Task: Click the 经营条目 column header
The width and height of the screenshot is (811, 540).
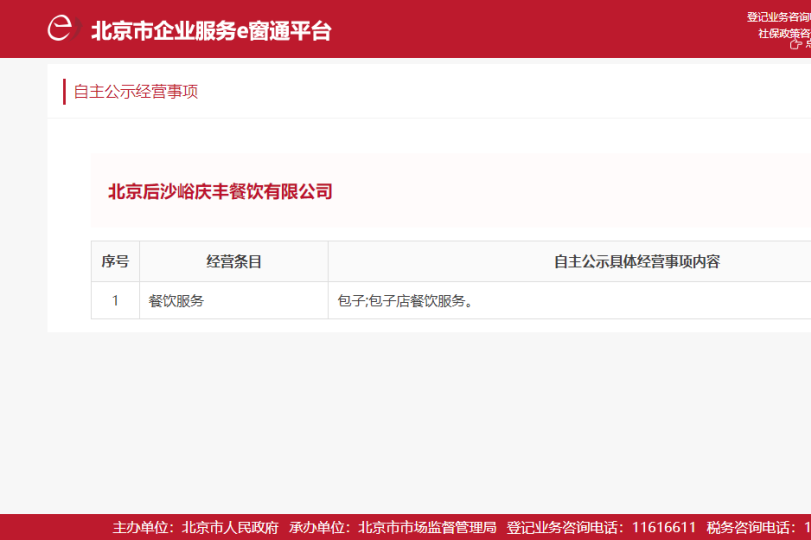Action: point(234,262)
